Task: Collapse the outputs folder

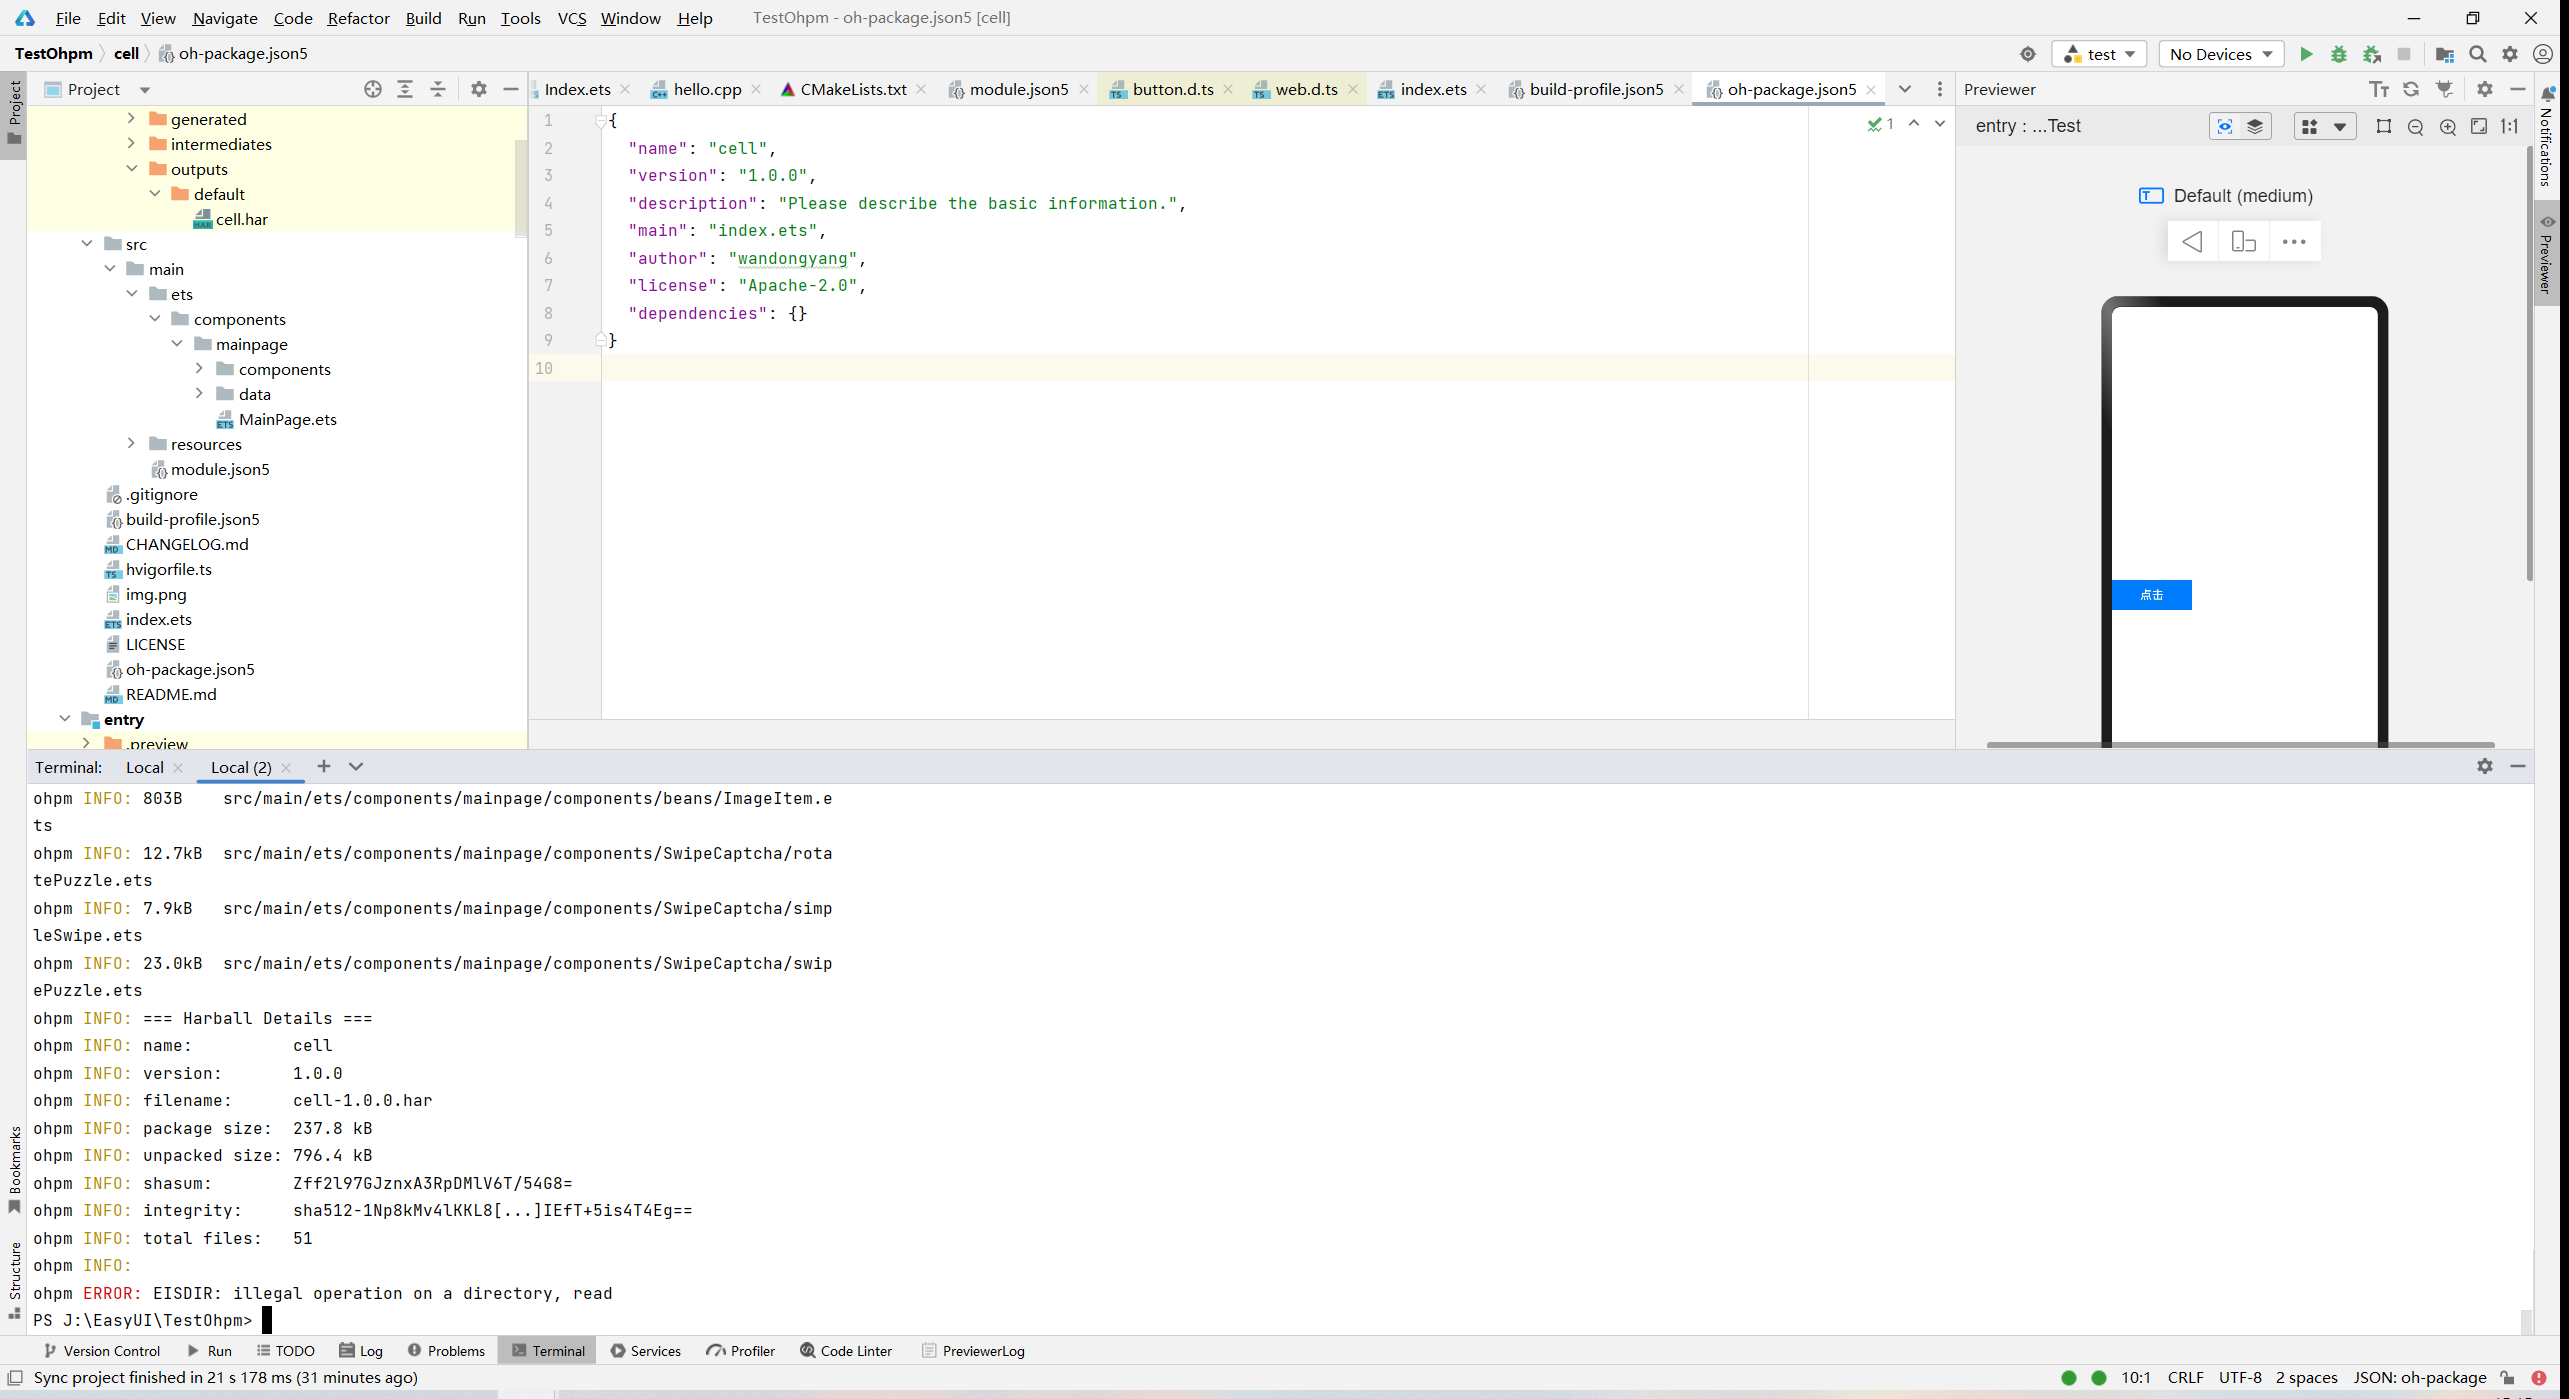Action: point(131,168)
